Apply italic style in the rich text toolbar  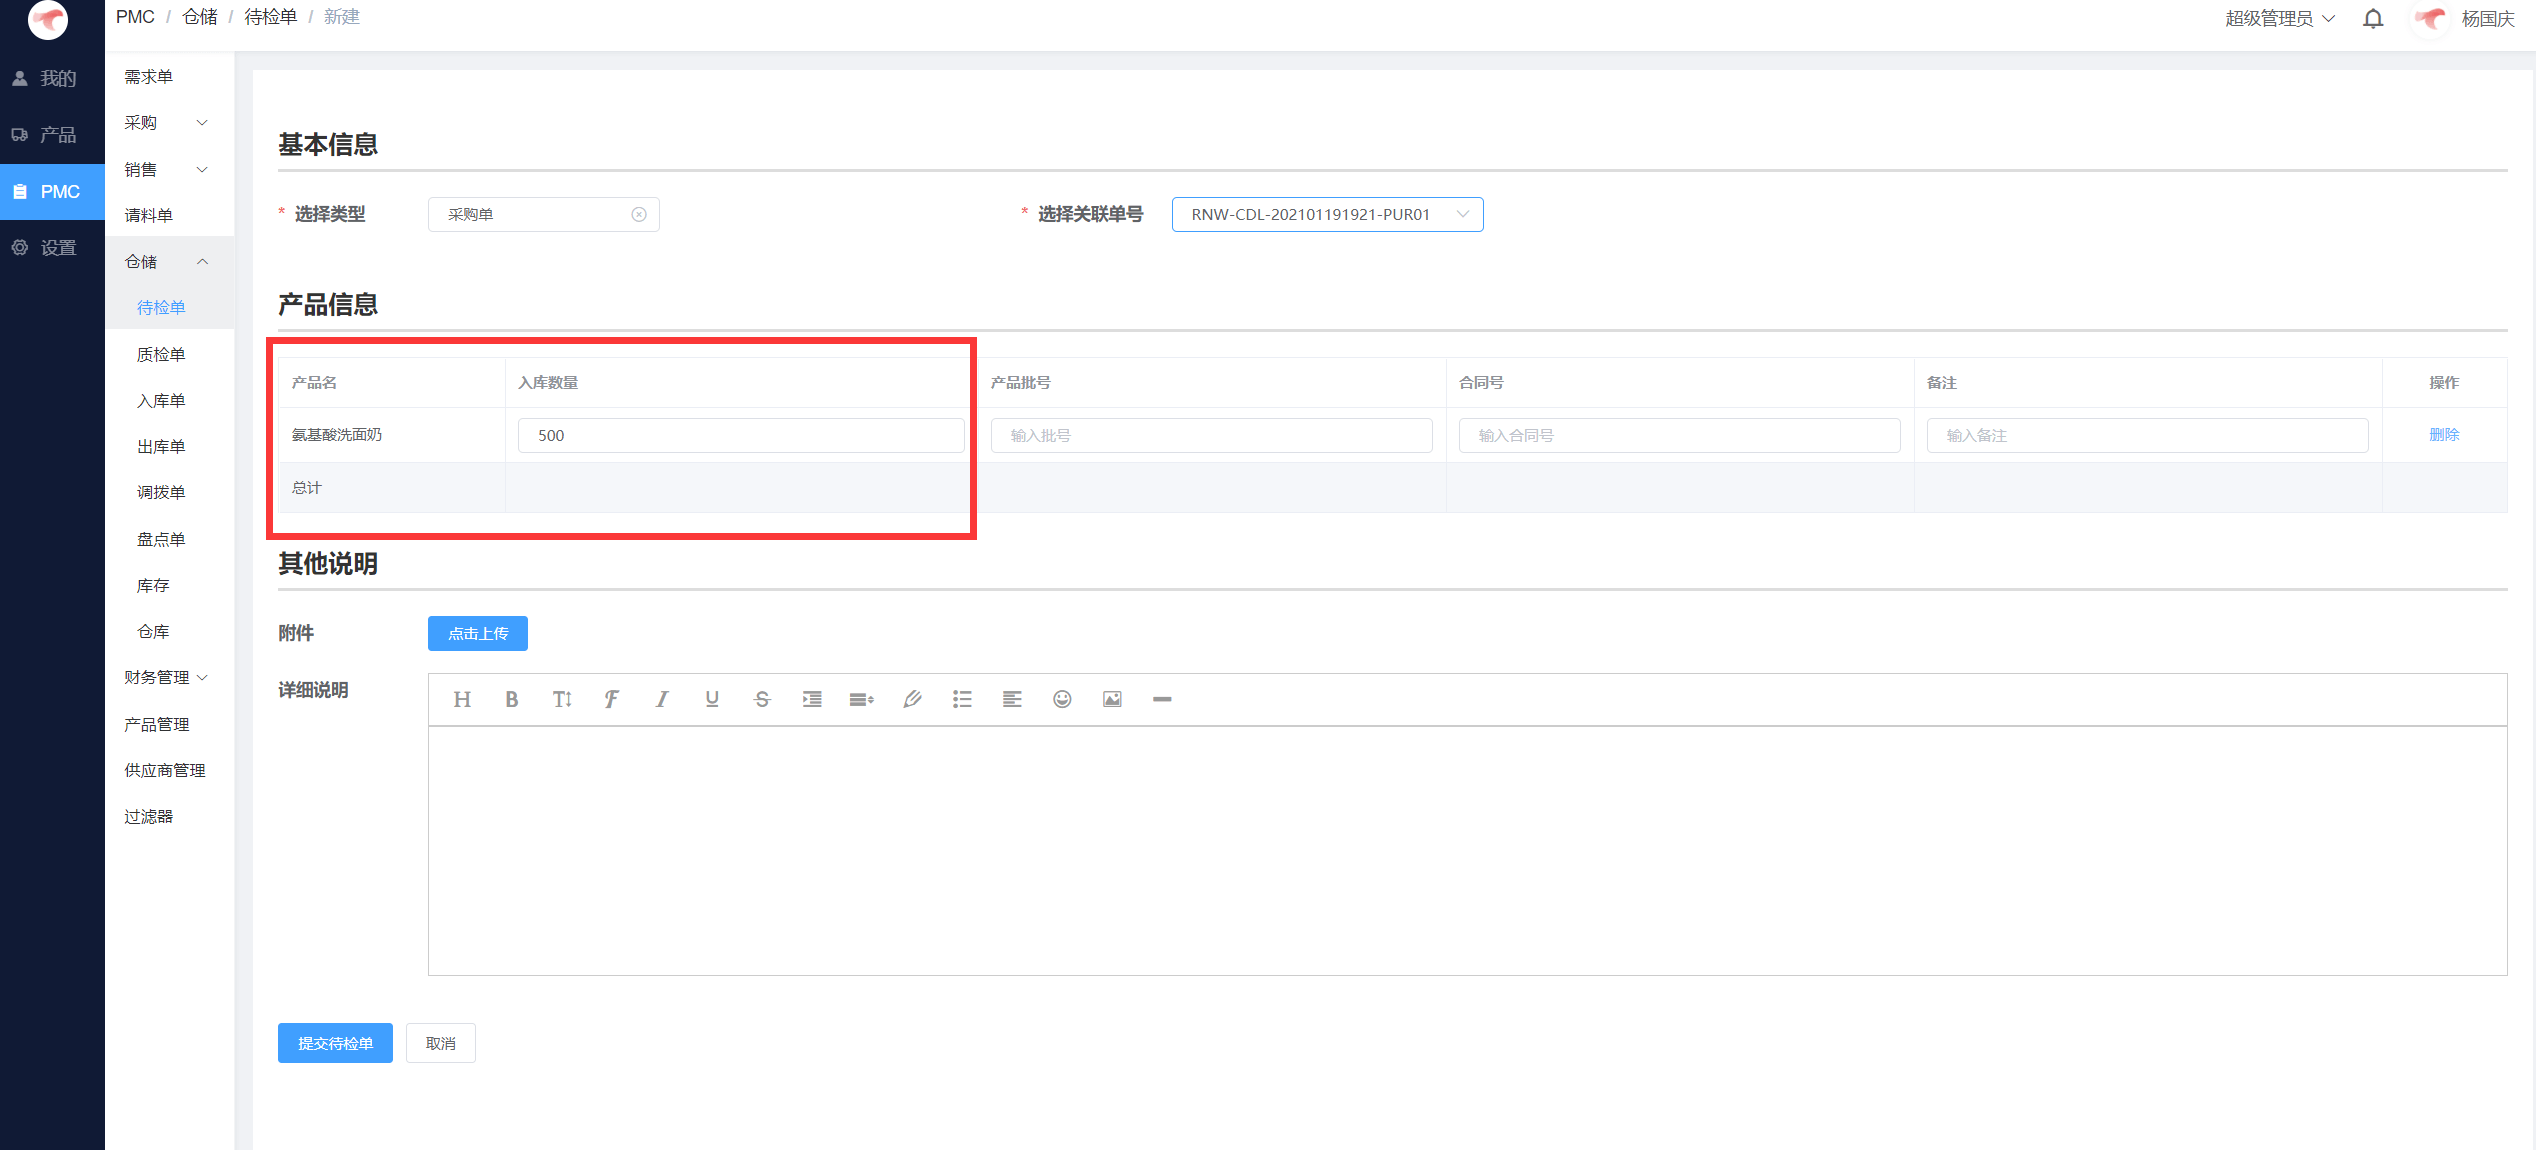pos(661,699)
